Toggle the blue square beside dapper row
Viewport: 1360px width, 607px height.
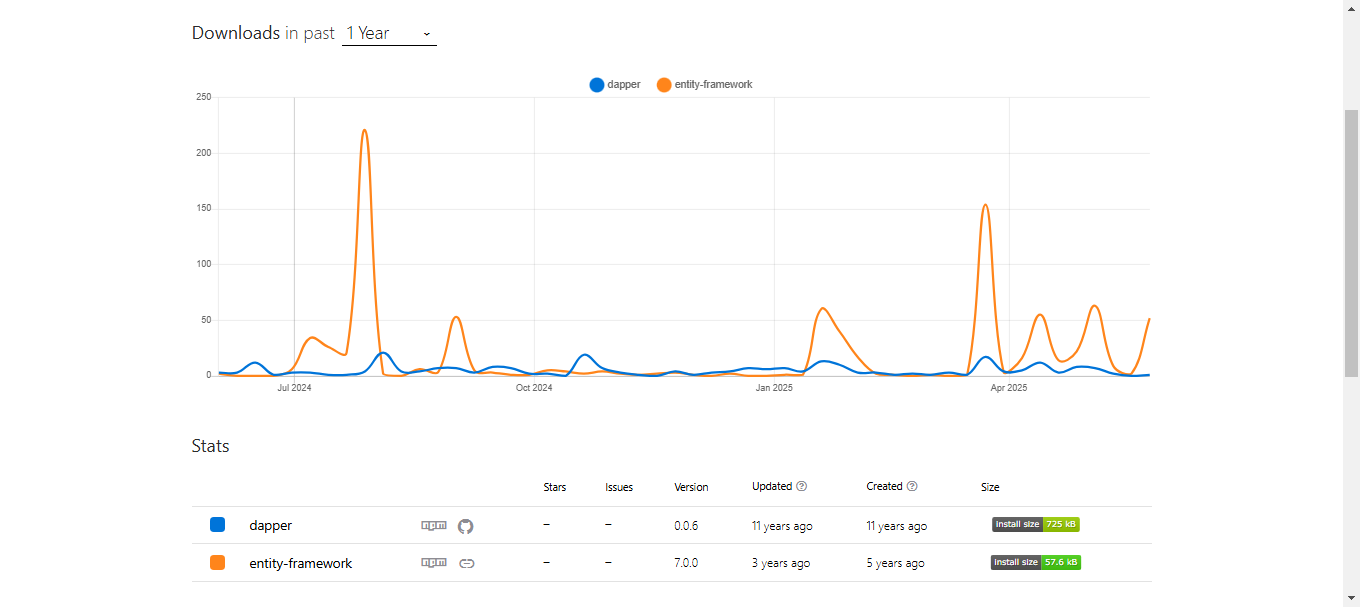[x=218, y=524]
